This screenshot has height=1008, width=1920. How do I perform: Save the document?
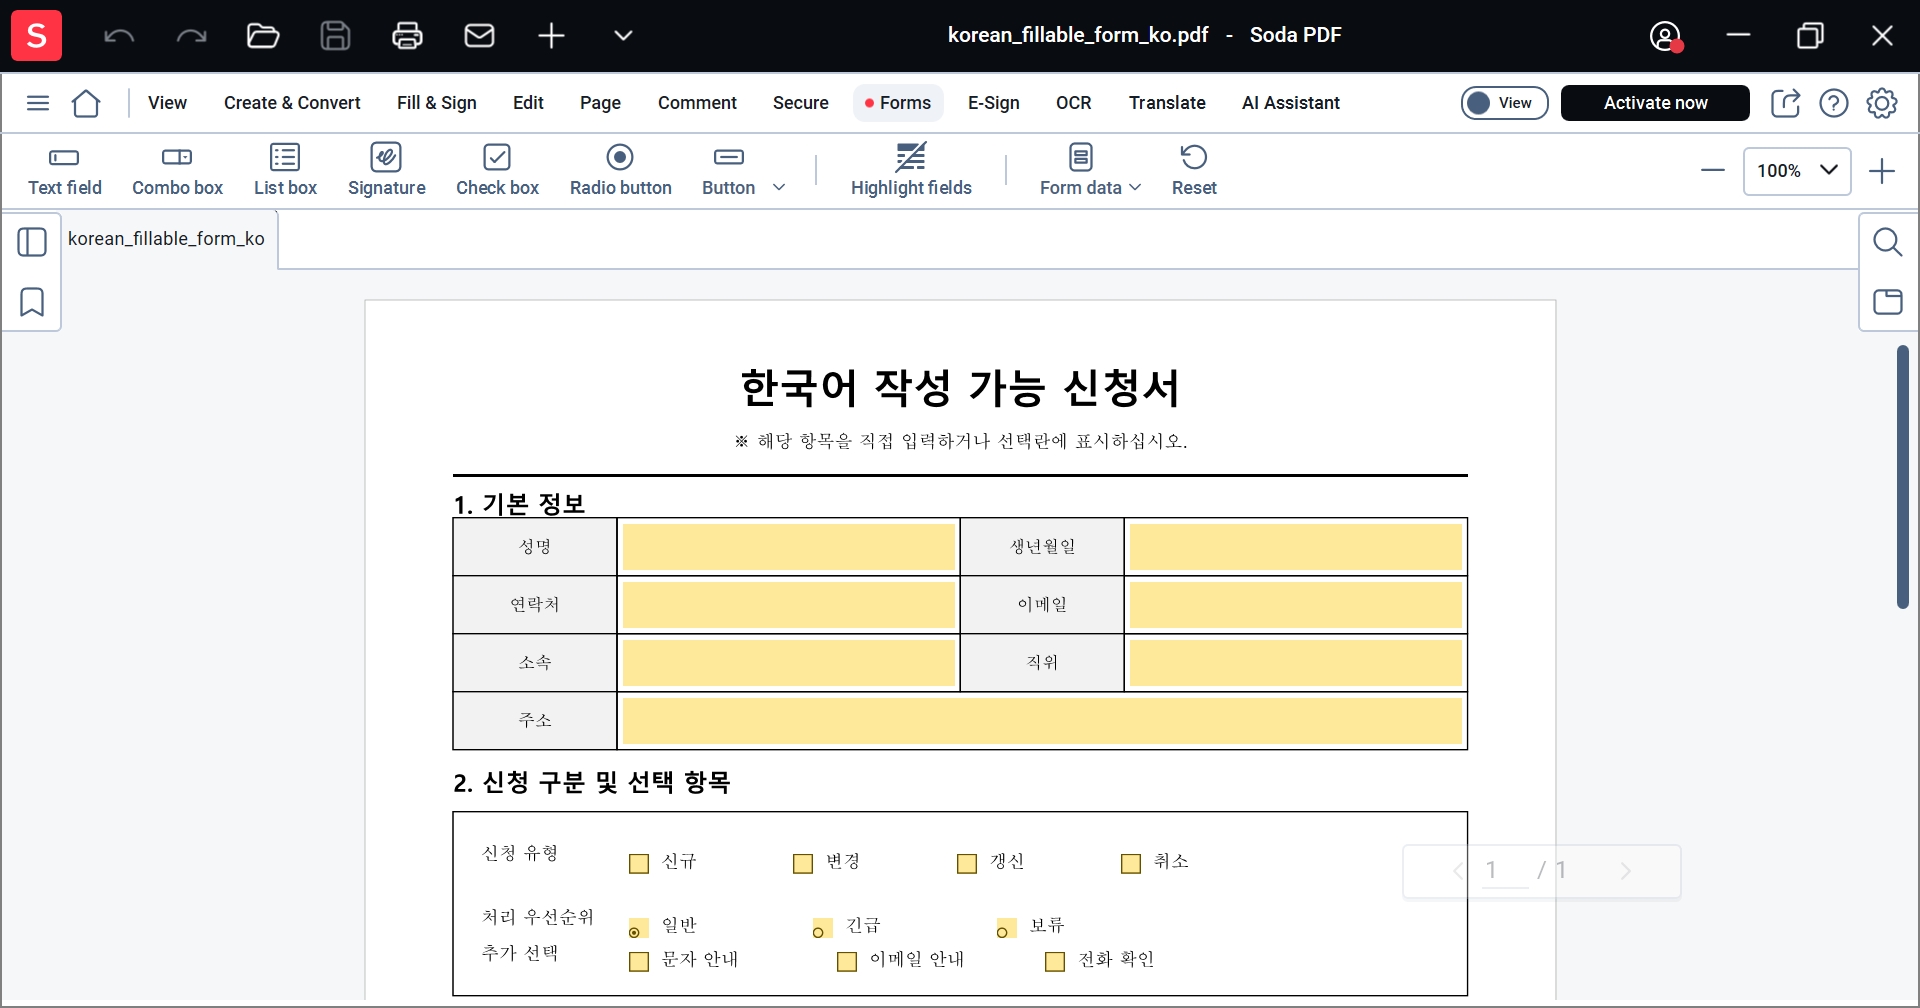pyautogui.click(x=335, y=36)
